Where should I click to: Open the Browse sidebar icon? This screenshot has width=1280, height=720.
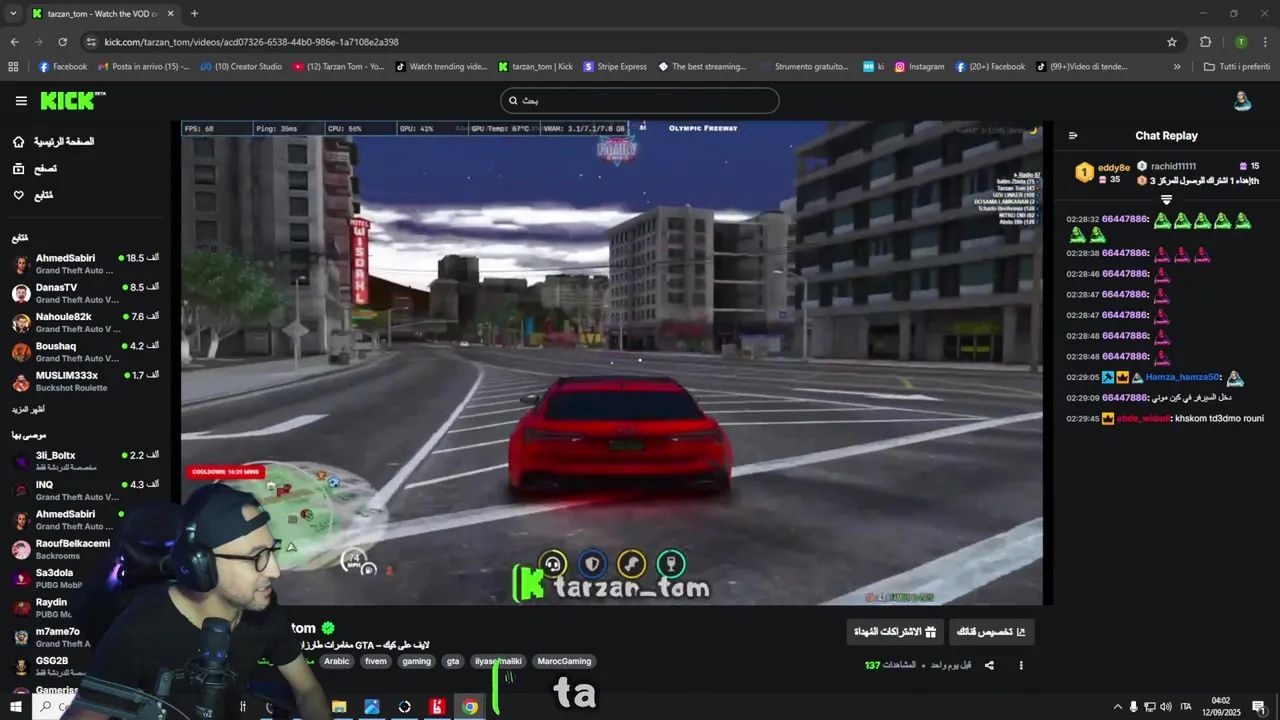[19, 169]
